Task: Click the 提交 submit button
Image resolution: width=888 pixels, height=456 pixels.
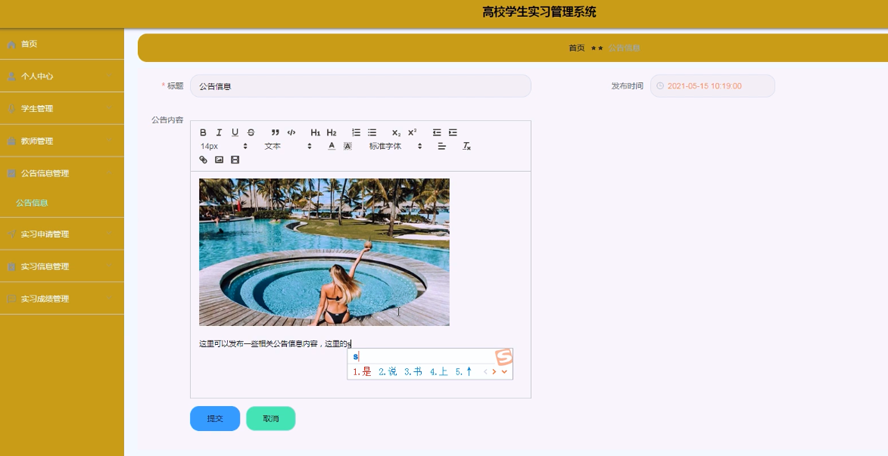Action: (215, 418)
